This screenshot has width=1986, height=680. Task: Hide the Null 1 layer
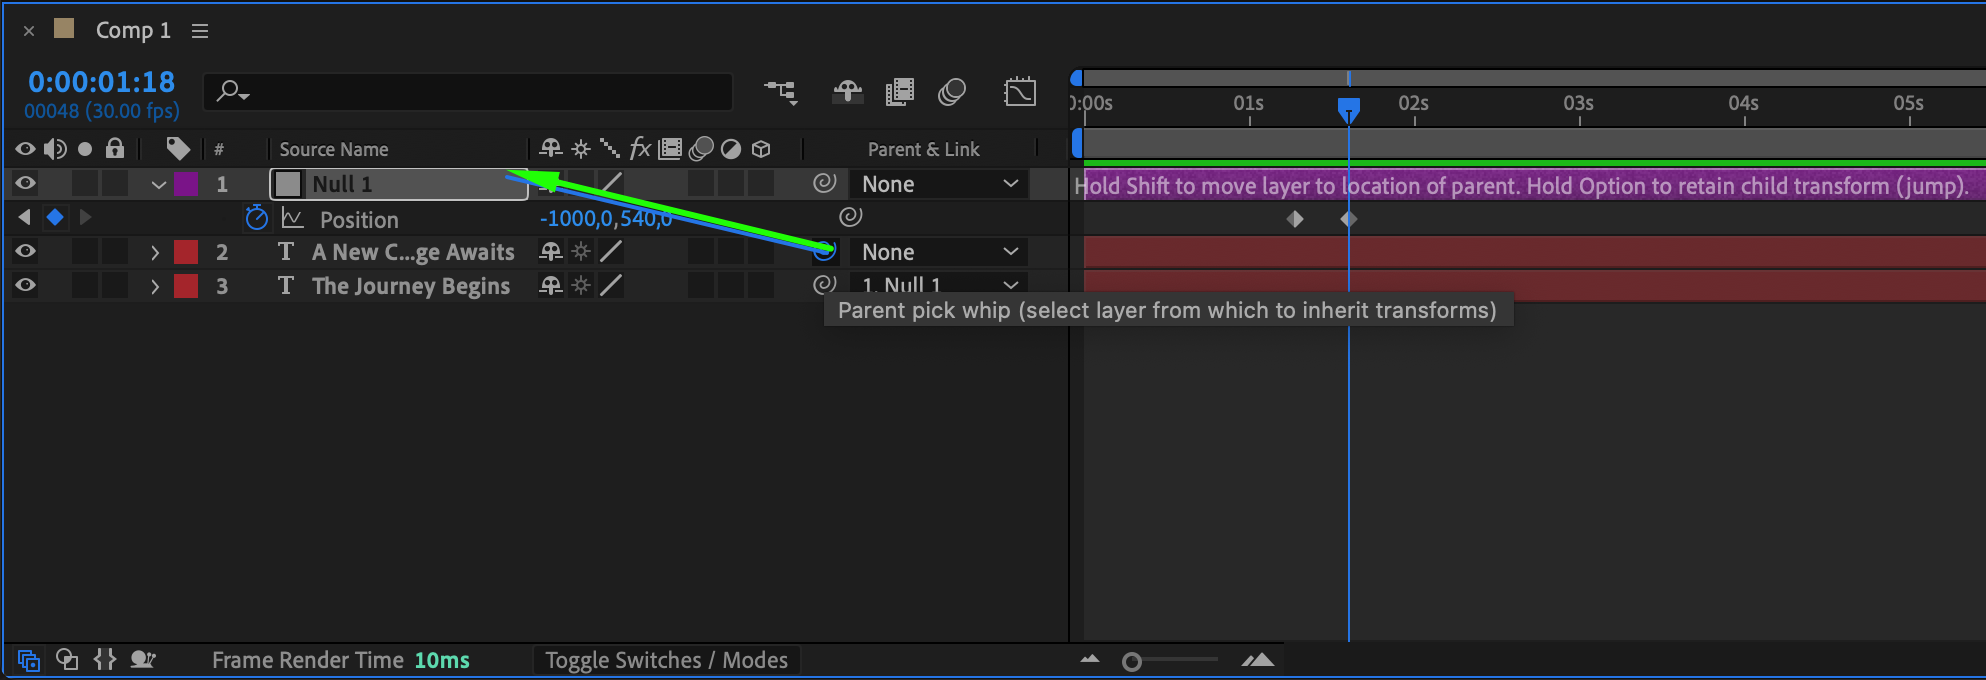(26, 183)
